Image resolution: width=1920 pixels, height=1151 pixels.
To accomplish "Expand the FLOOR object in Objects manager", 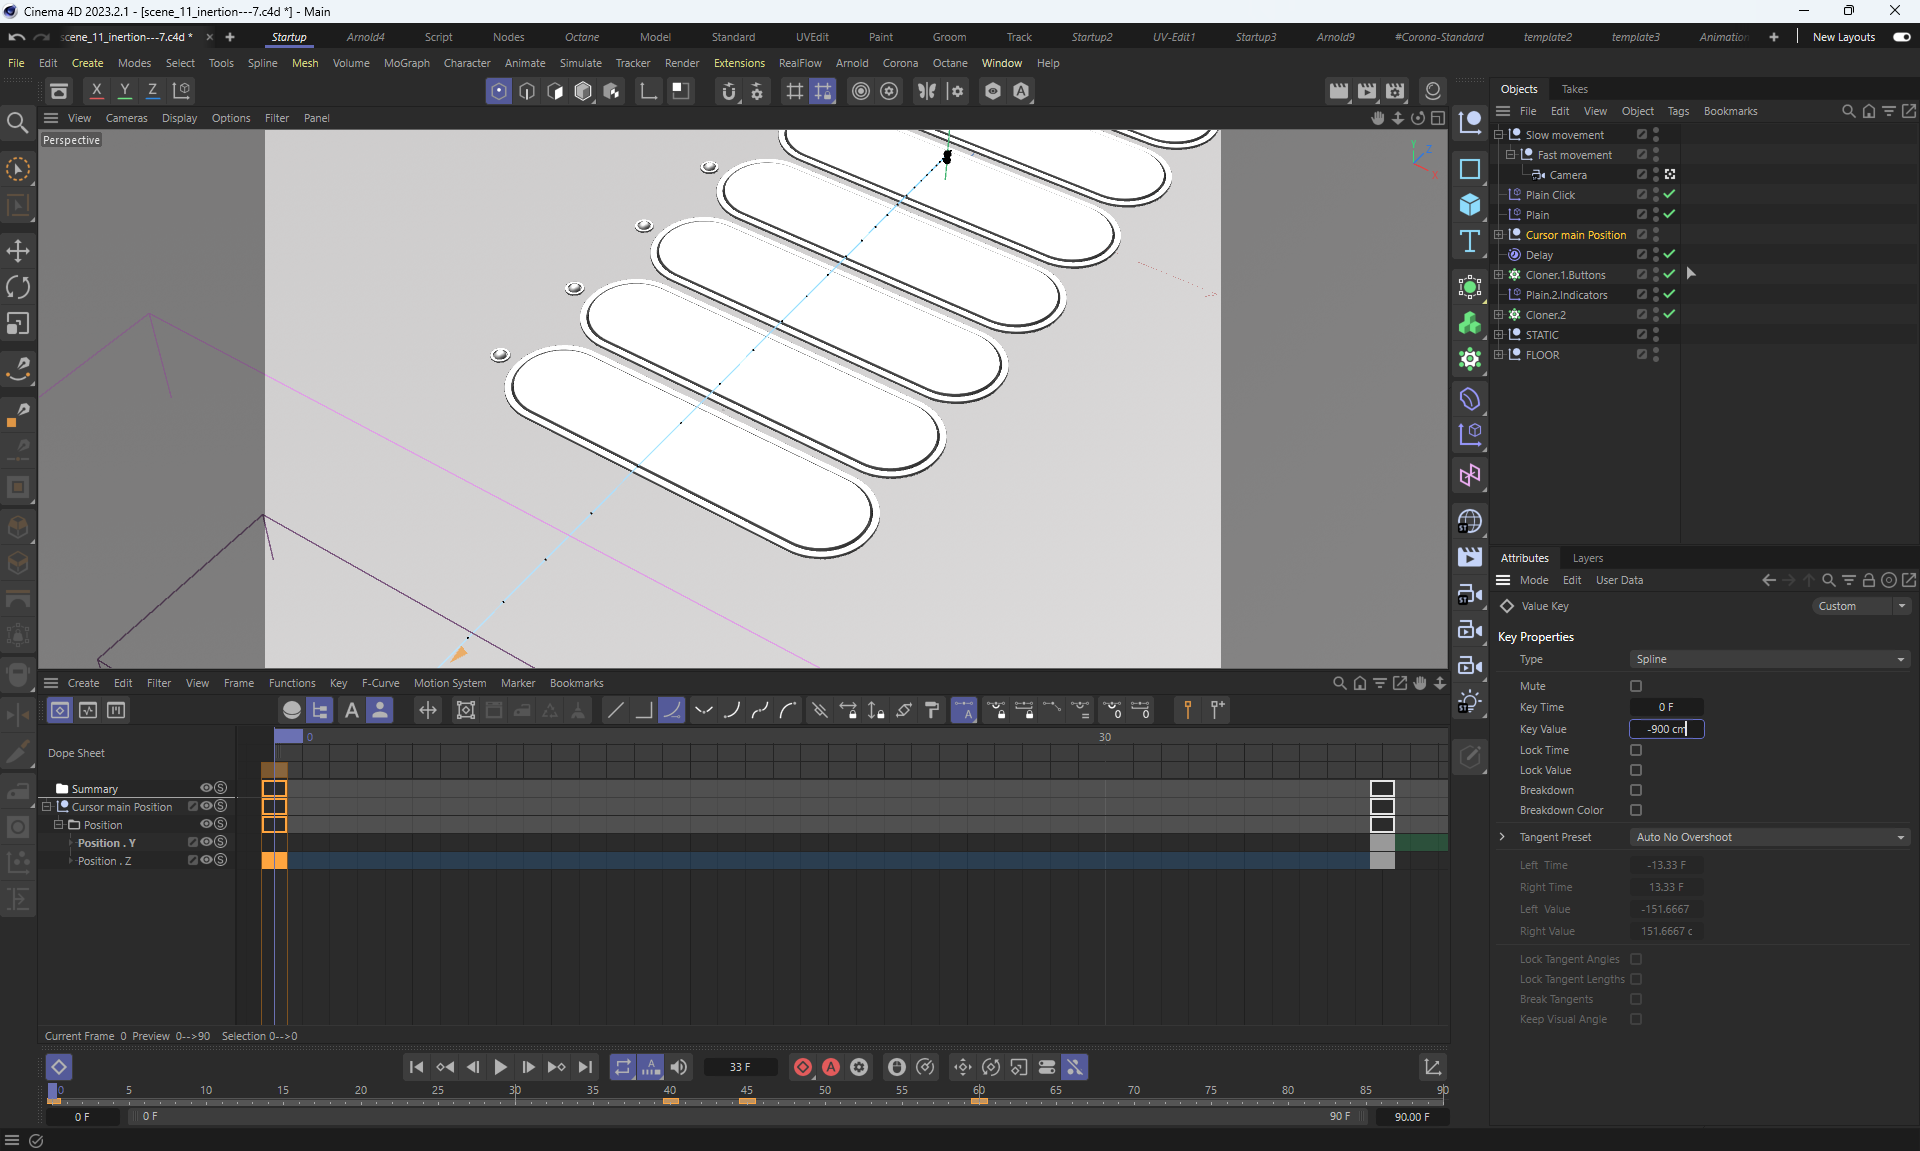I will tap(1498, 355).
